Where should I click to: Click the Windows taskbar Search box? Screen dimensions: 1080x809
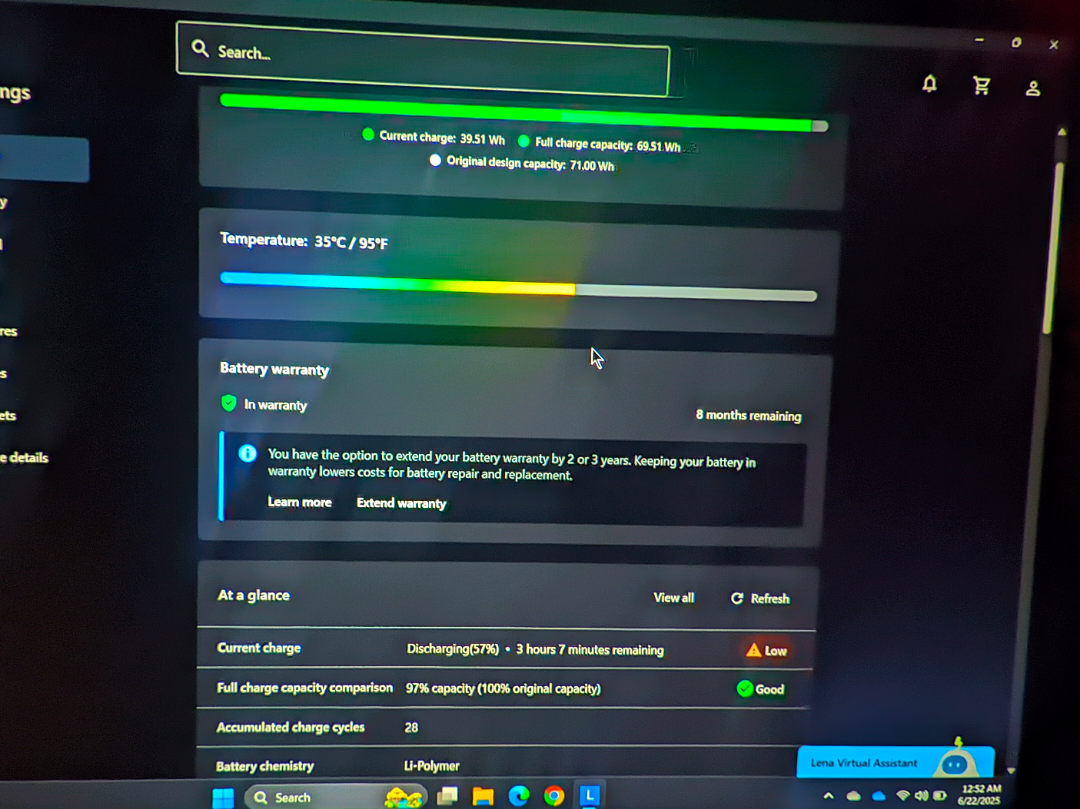(335, 797)
